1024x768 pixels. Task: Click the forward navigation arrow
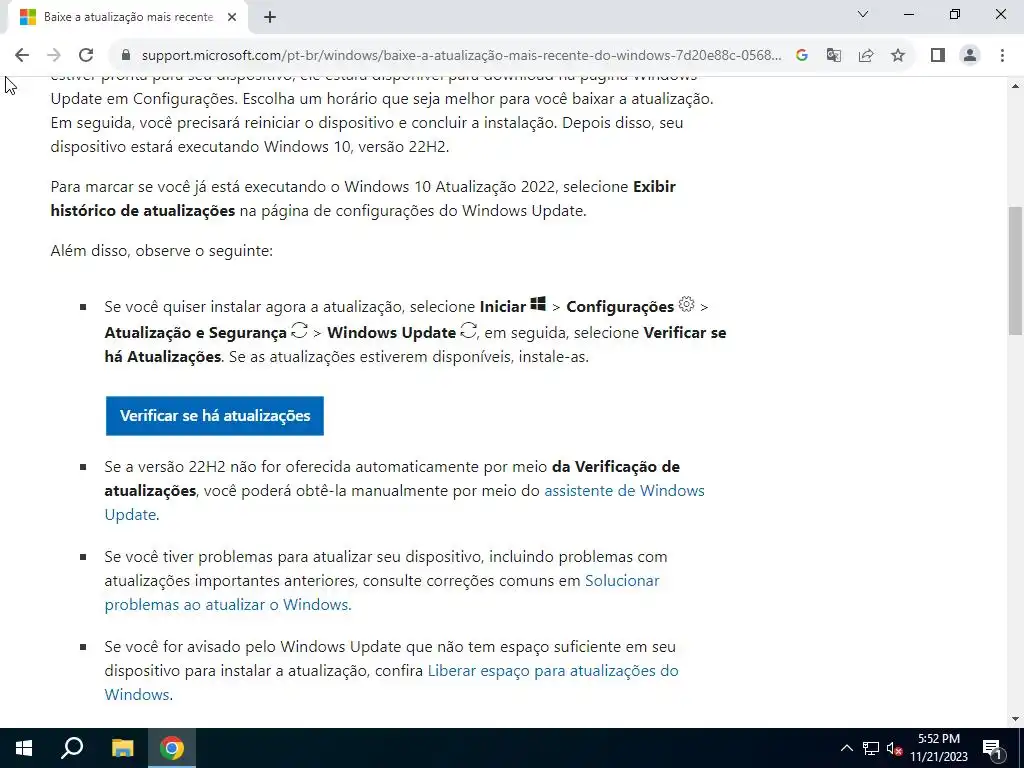[x=54, y=55]
